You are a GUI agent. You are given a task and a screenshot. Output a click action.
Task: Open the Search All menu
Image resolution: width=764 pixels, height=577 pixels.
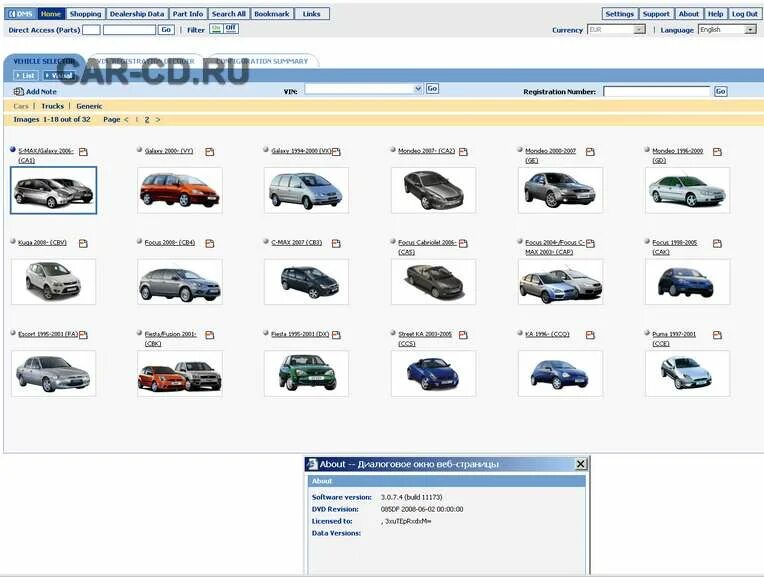point(229,14)
